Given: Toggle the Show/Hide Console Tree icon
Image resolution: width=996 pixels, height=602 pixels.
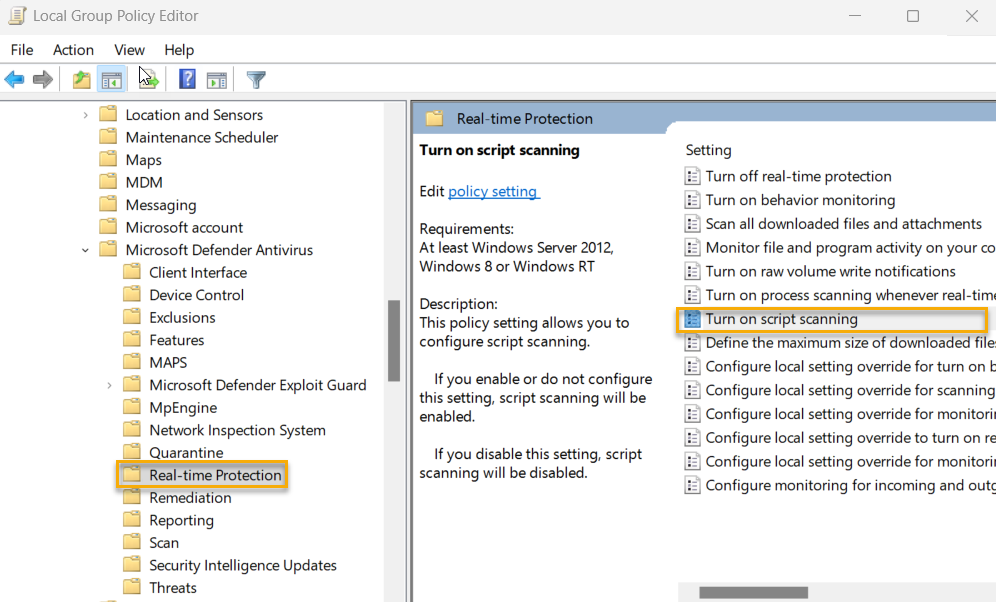Looking at the screenshot, I should click(x=111, y=79).
